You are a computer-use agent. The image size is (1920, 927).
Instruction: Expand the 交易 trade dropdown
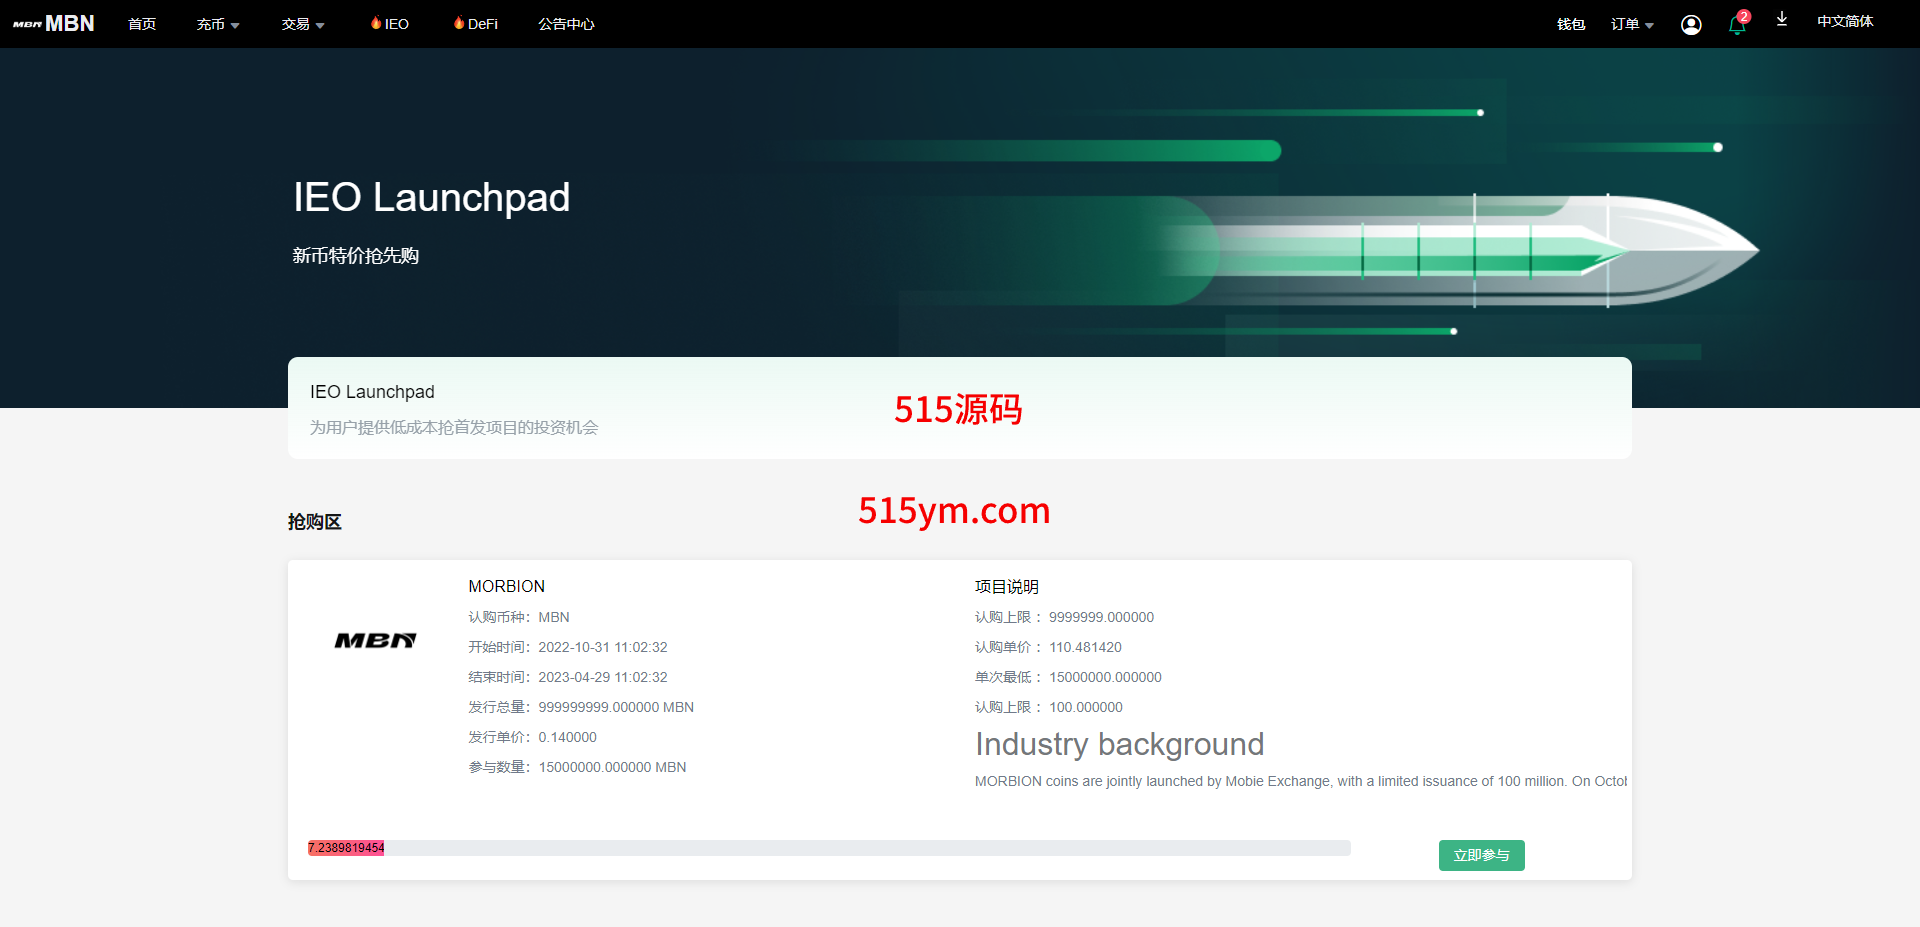(x=303, y=24)
